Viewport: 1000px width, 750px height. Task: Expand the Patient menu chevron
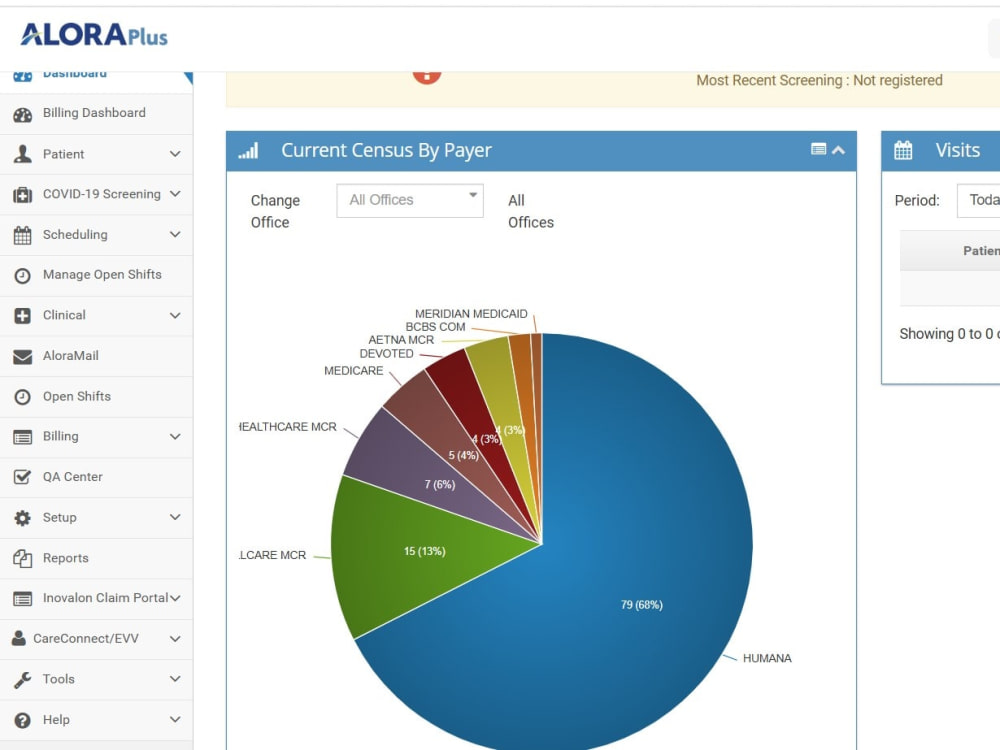click(175, 154)
